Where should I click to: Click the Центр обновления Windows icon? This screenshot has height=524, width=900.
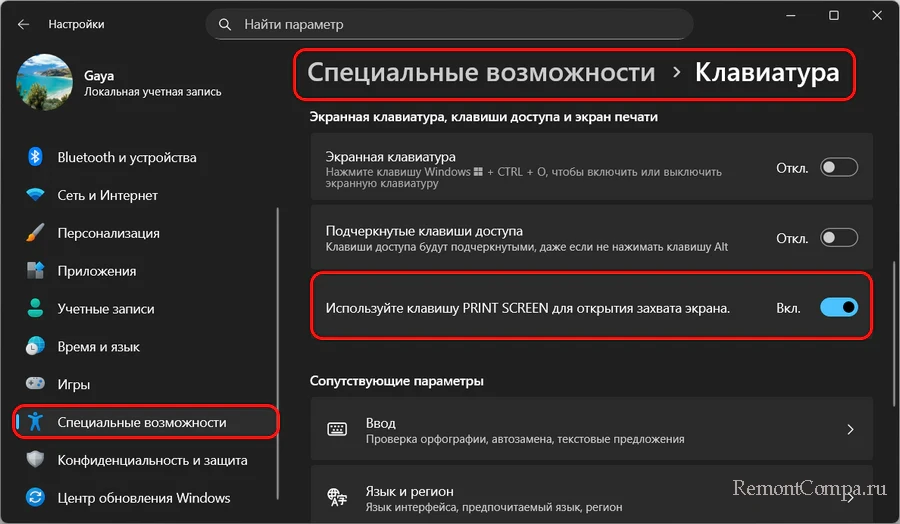[35, 498]
